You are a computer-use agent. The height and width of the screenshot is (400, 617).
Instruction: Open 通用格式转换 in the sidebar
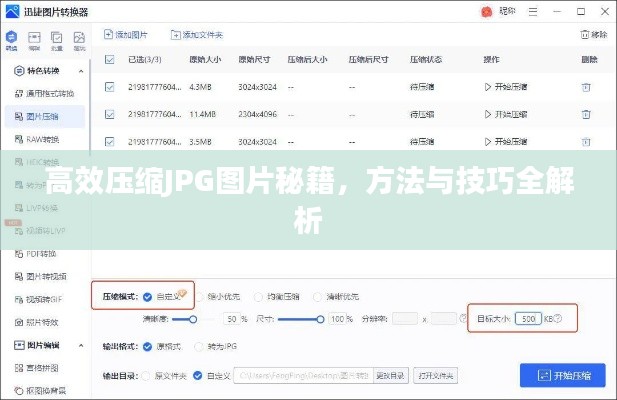(49, 93)
